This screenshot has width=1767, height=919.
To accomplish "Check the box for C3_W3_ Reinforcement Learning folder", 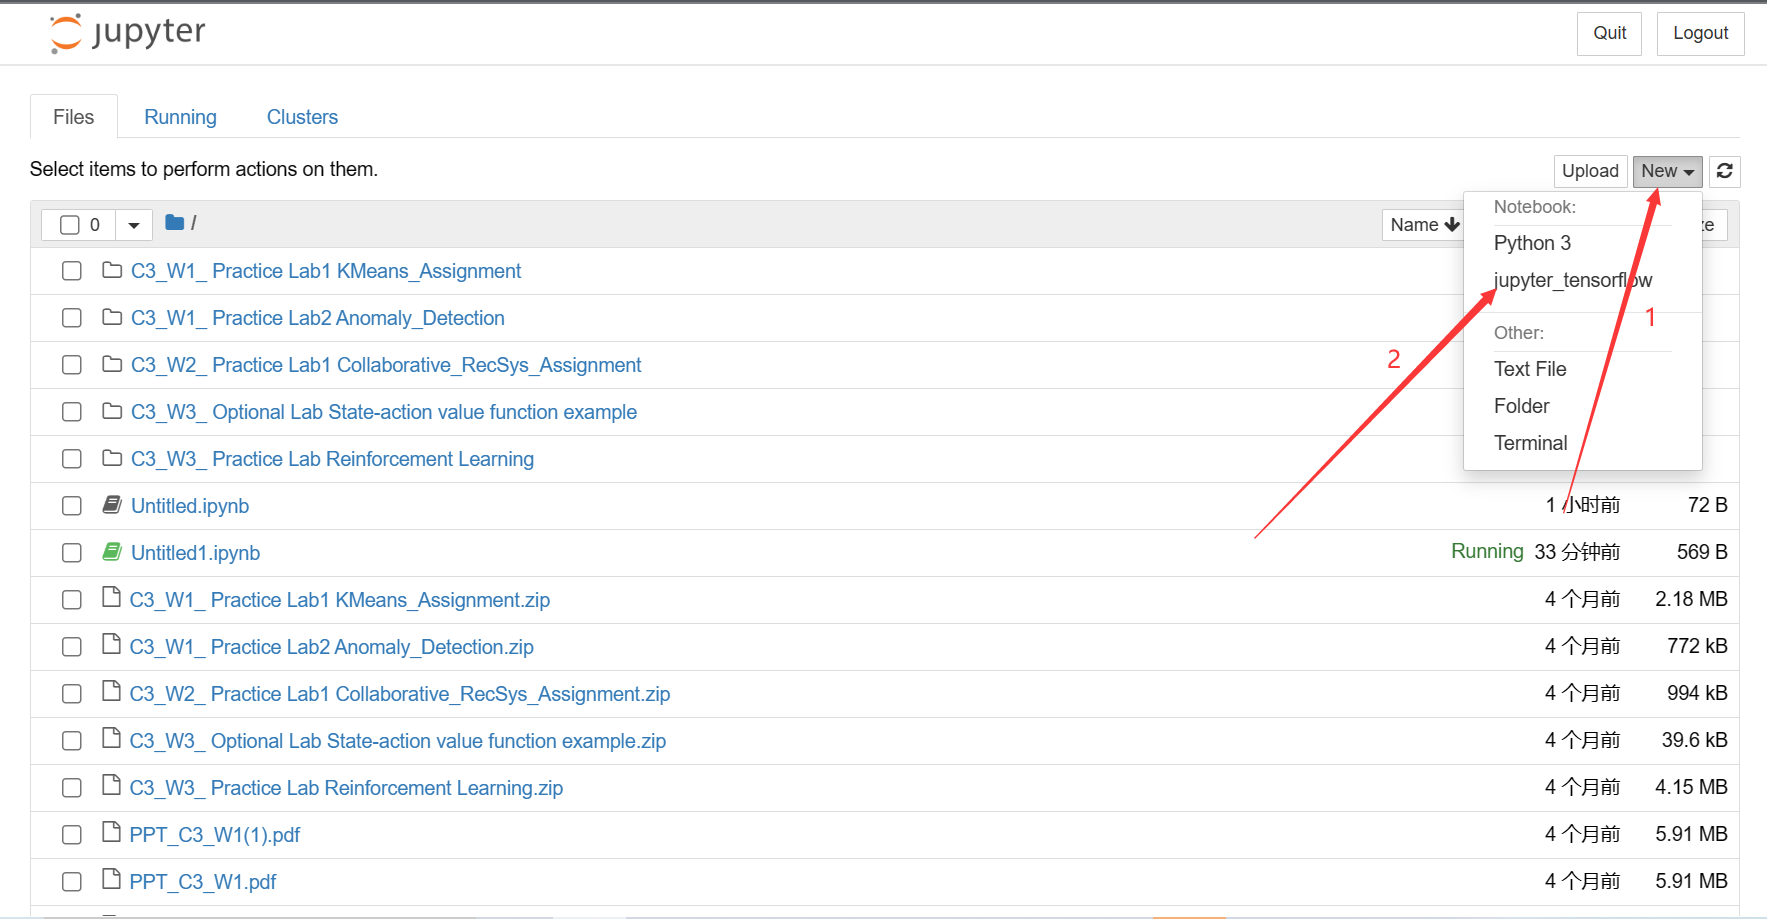I will 72,459.
